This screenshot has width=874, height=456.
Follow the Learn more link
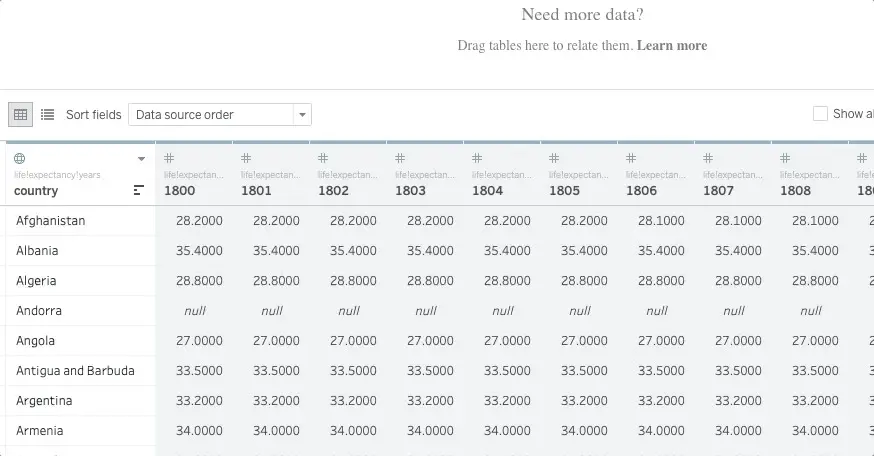pos(672,46)
